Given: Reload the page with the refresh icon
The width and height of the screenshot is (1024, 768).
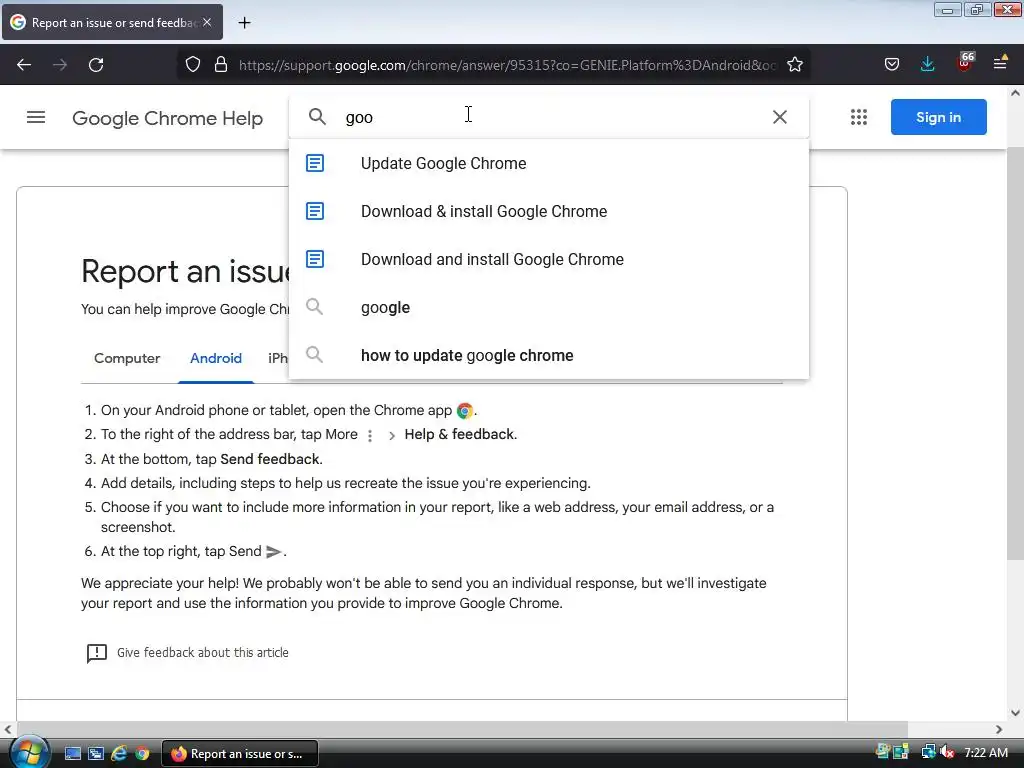Looking at the screenshot, I should click(x=96, y=65).
